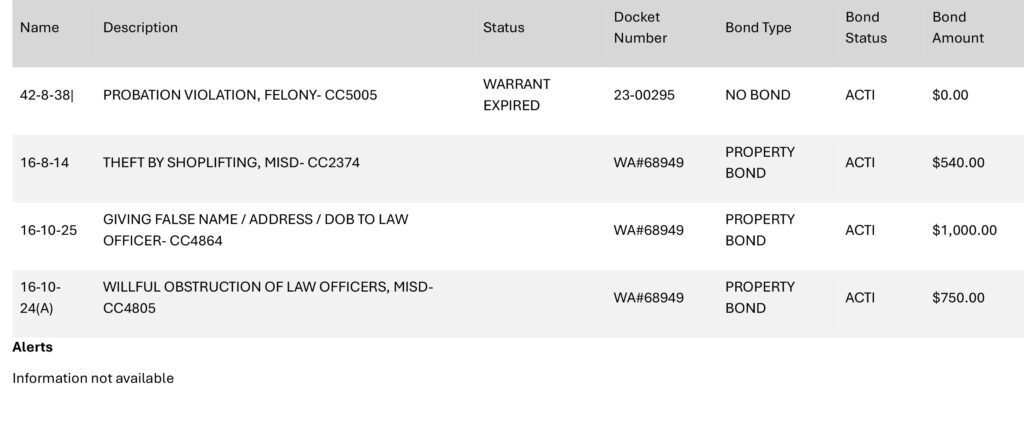The height and width of the screenshot is (421, 1024).
Task: Click statute code 16-10-25
Action: coord(48,230)
